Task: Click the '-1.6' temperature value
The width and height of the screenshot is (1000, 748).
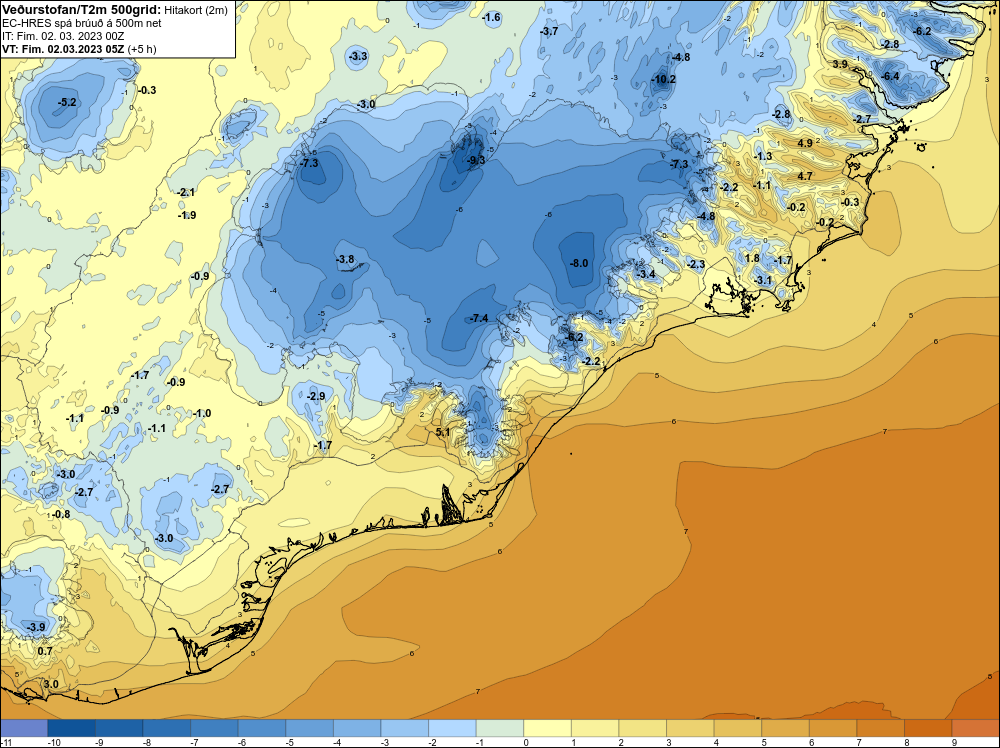Action: [x=491, y=17]
